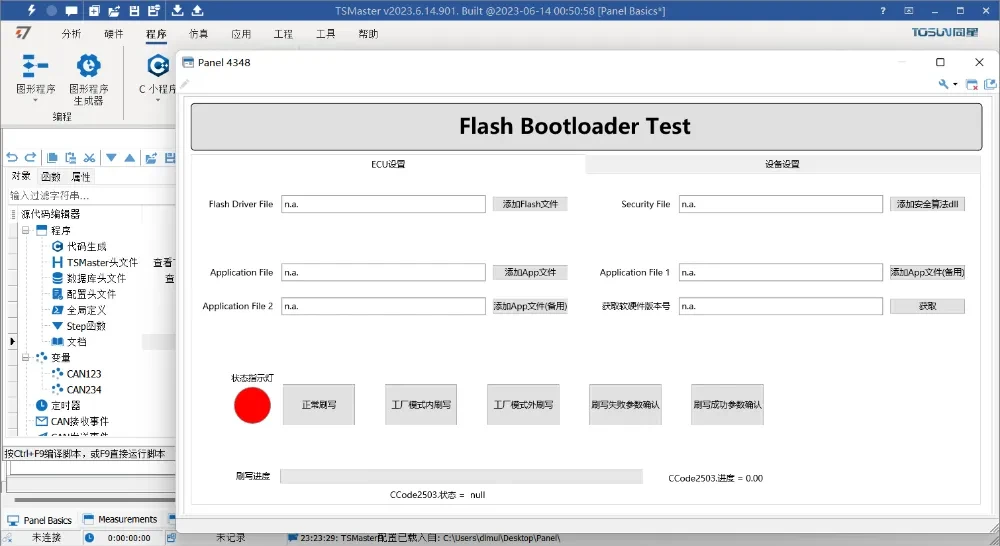Click the undo arrow in code editor toolbar
The image size is (1000, 546).
tap(12, 157)
